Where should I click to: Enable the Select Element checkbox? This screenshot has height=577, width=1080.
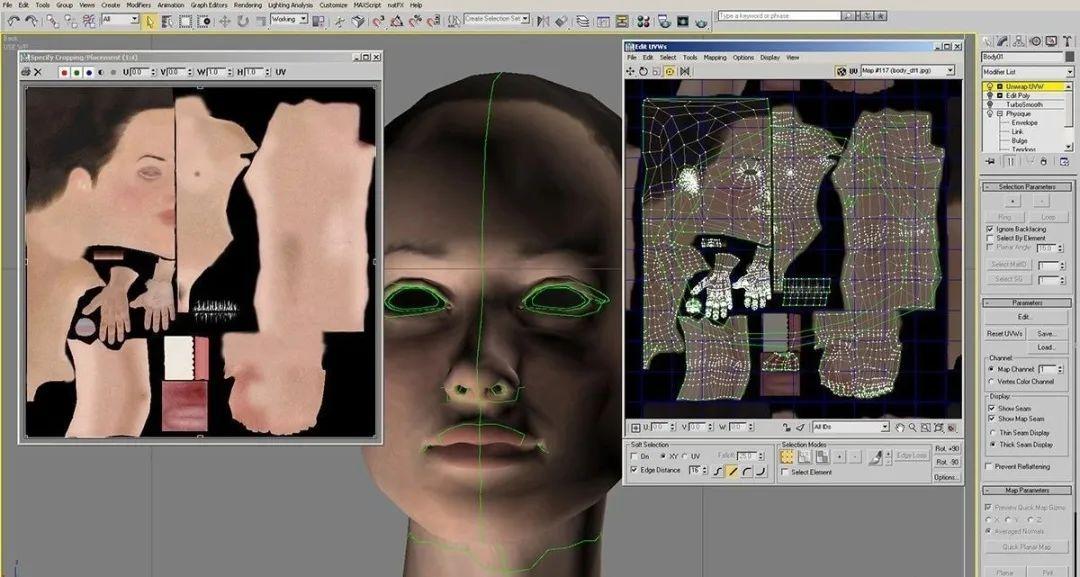787,472
